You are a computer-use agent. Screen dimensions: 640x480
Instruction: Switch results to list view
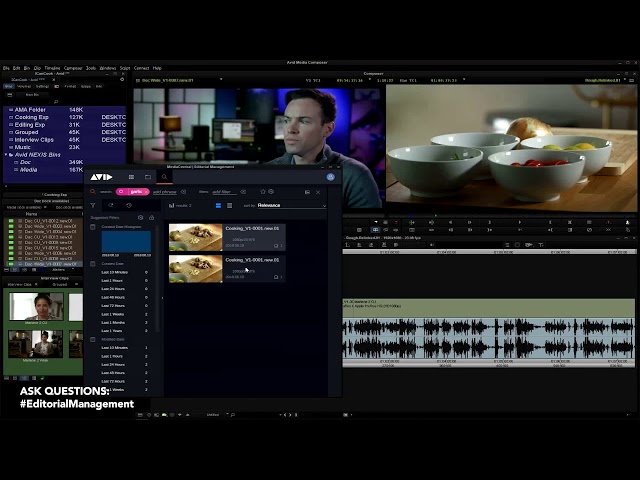click(x=229, y=205)
